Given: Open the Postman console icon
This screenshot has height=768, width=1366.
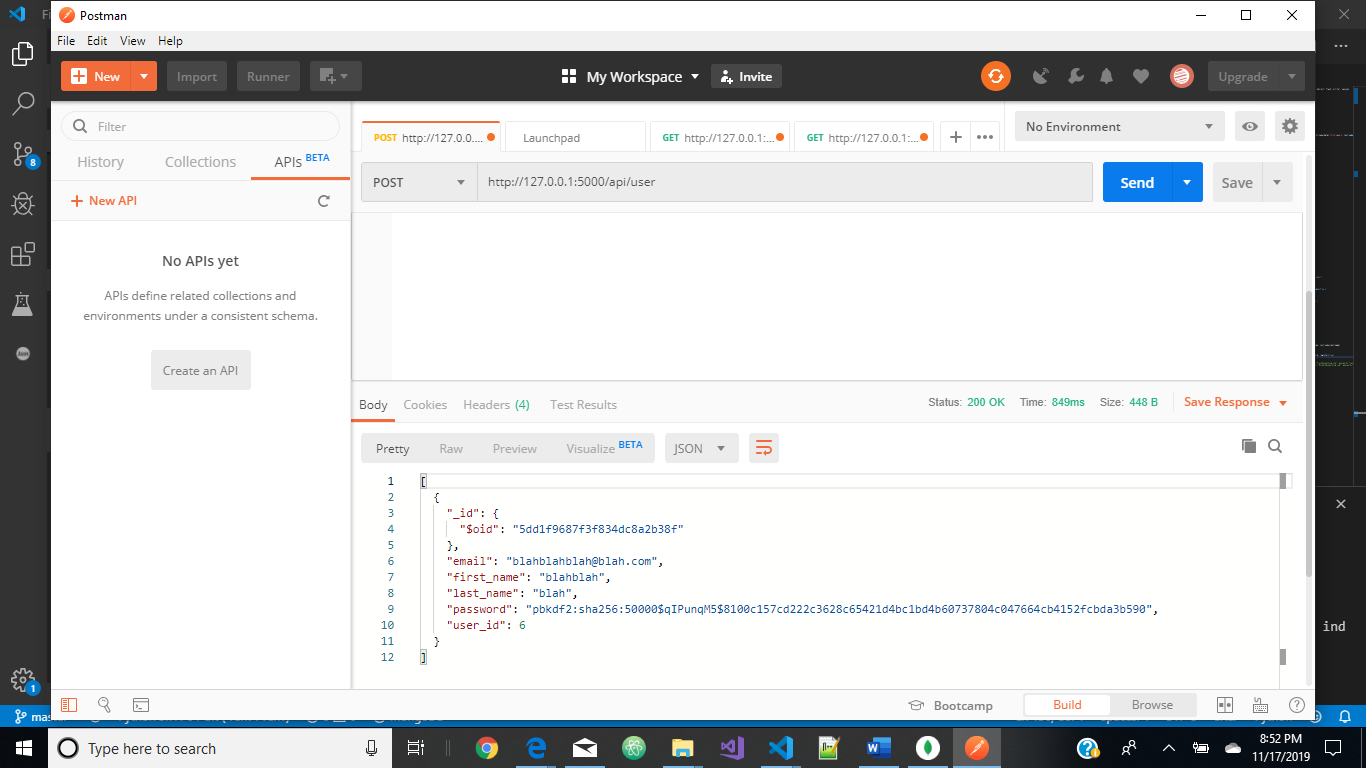Looking at the screenshot, I should point(141,705).
